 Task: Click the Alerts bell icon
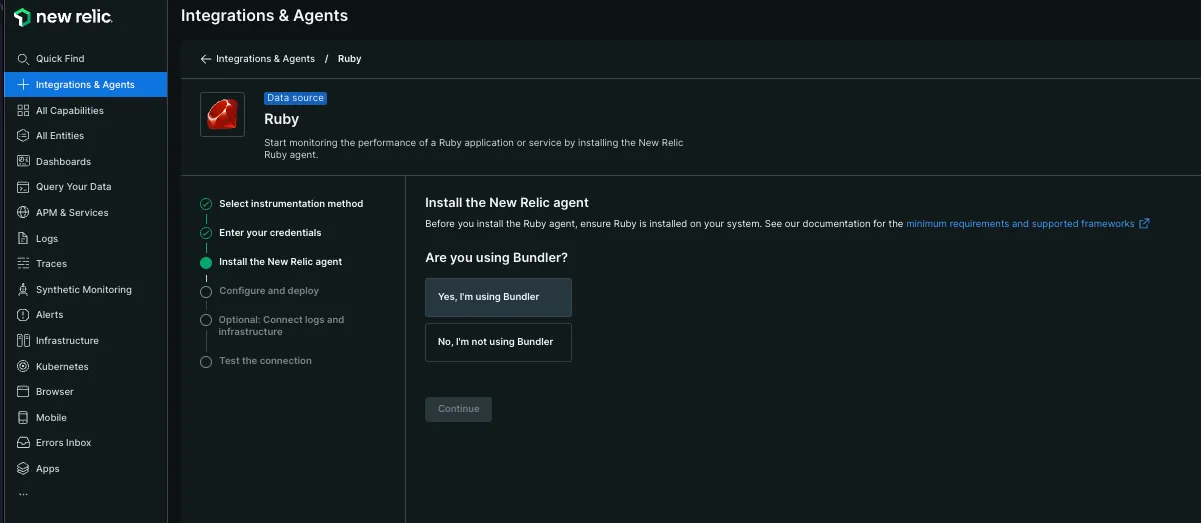click(x=24, y=315)
